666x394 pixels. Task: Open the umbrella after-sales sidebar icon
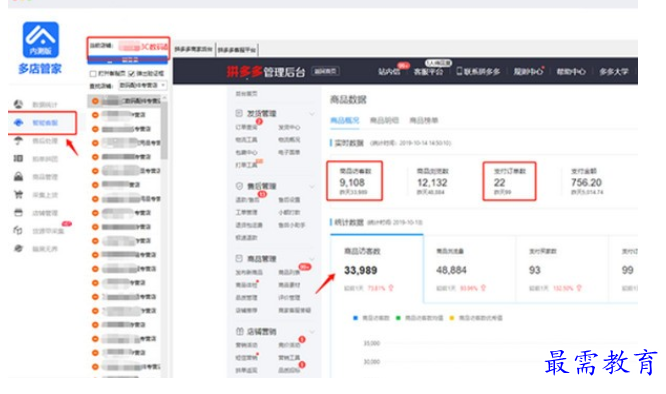tap(18, 141)
